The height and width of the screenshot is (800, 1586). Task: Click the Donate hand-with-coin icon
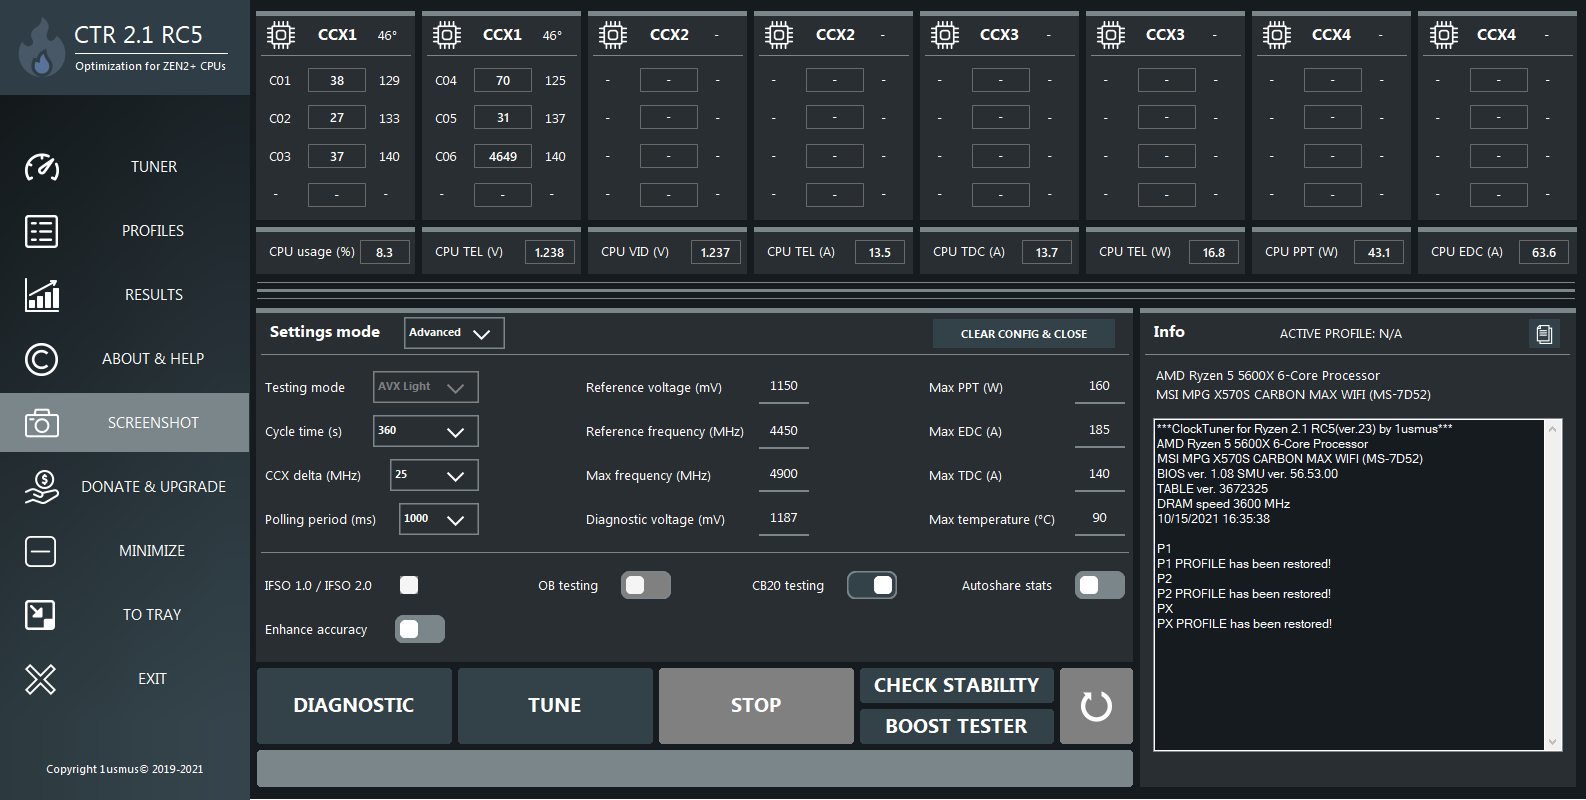[41, 487]
